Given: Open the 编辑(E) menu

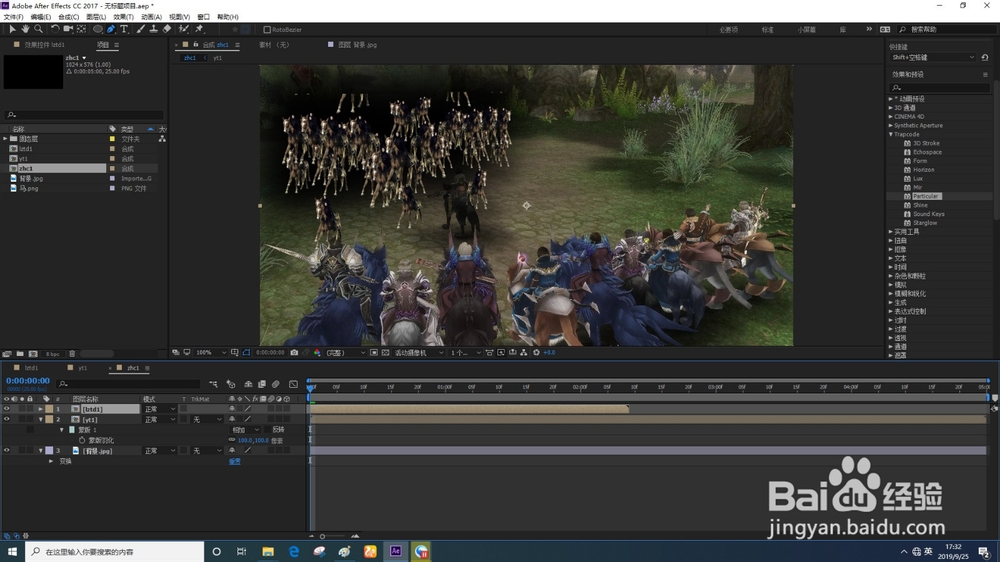Looking at the screenshot, I should pos(40,17).
